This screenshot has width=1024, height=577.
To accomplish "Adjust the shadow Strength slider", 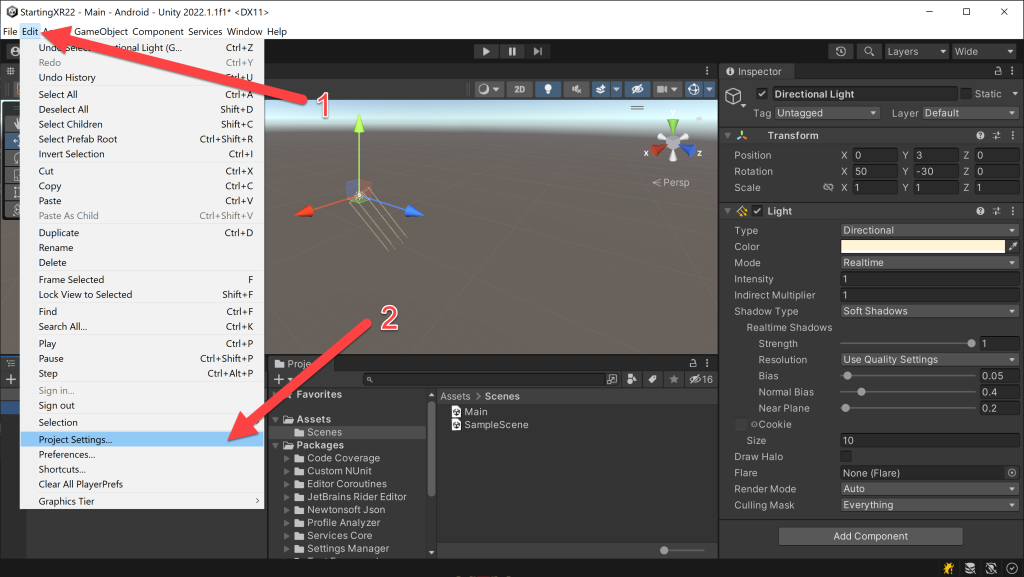I will coord(908,343).
